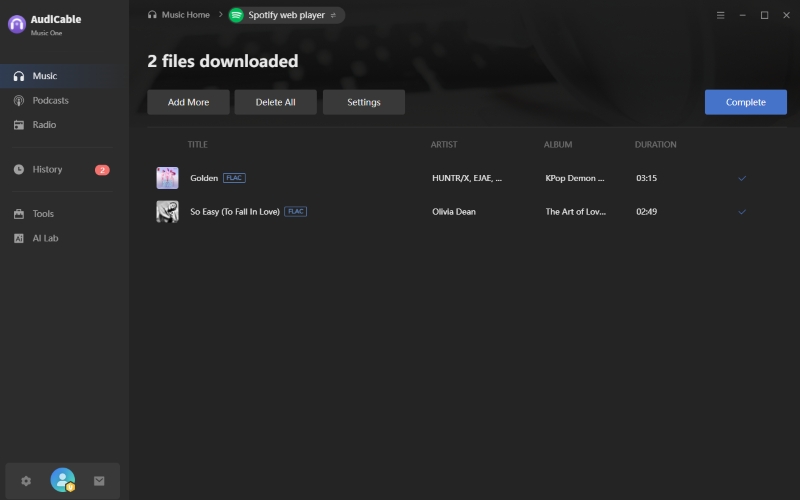
Task: Click the ARTIST column header
Action: [x=444, y=144]
